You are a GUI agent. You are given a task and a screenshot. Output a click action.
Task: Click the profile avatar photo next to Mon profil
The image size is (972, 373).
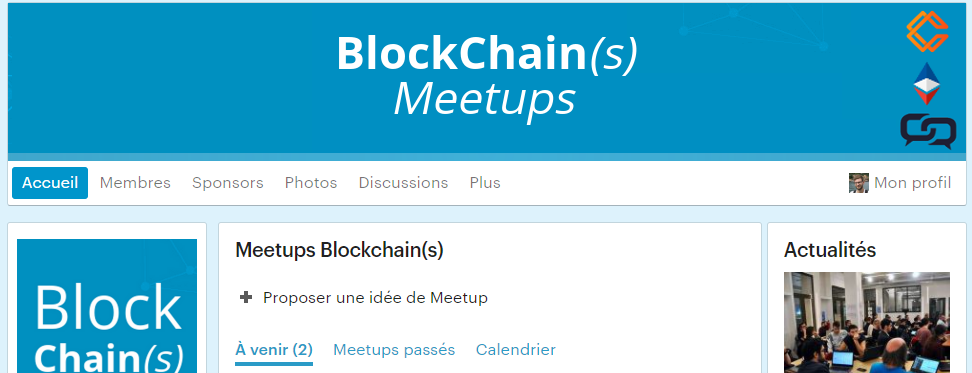pyautogui.click(x=859, y=183)
